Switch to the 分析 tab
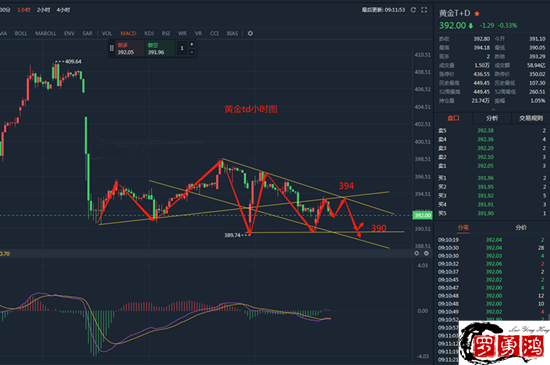This screenshot has width=550, height=365. pyautogui.click(x=492, y=118)
